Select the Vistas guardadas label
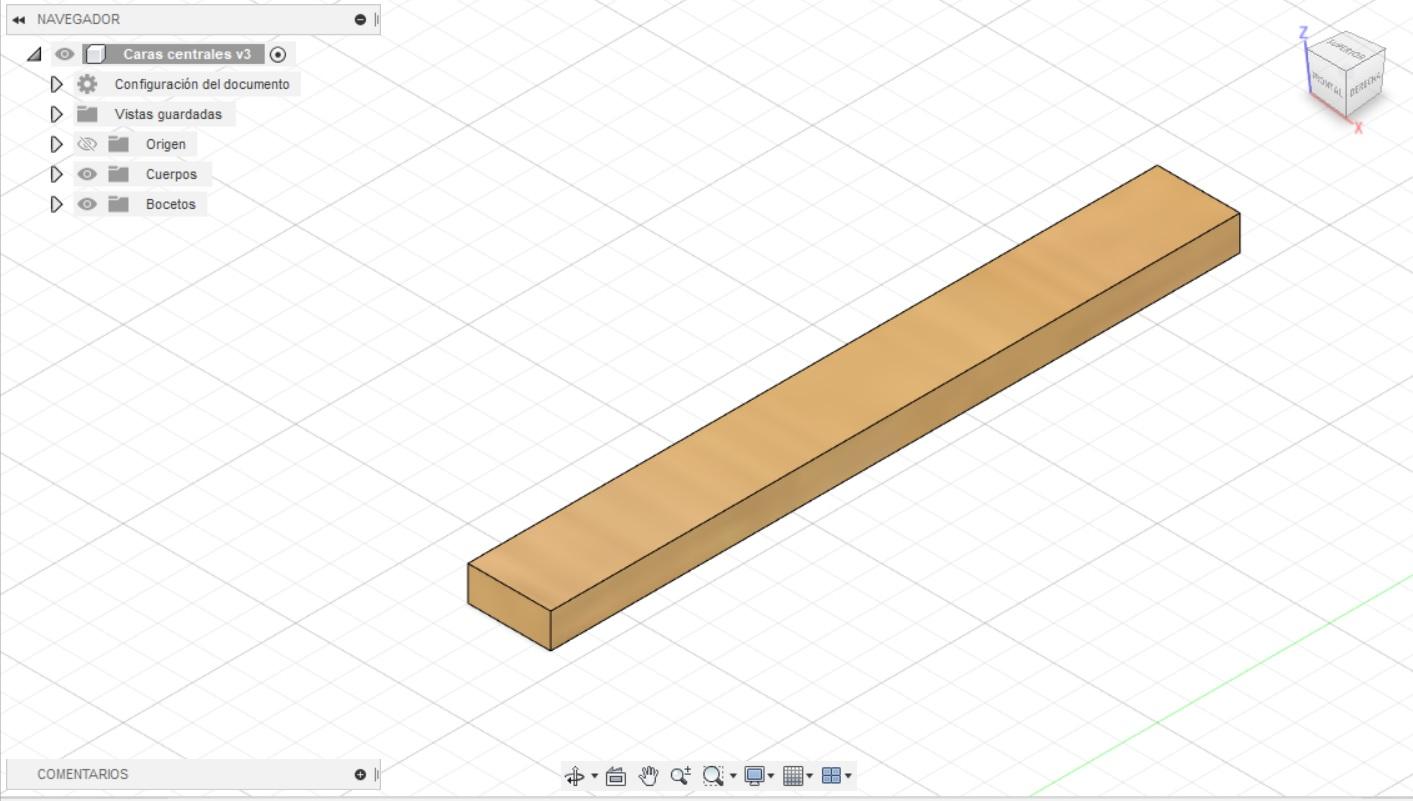1413x801 pixels. point(168,114)
